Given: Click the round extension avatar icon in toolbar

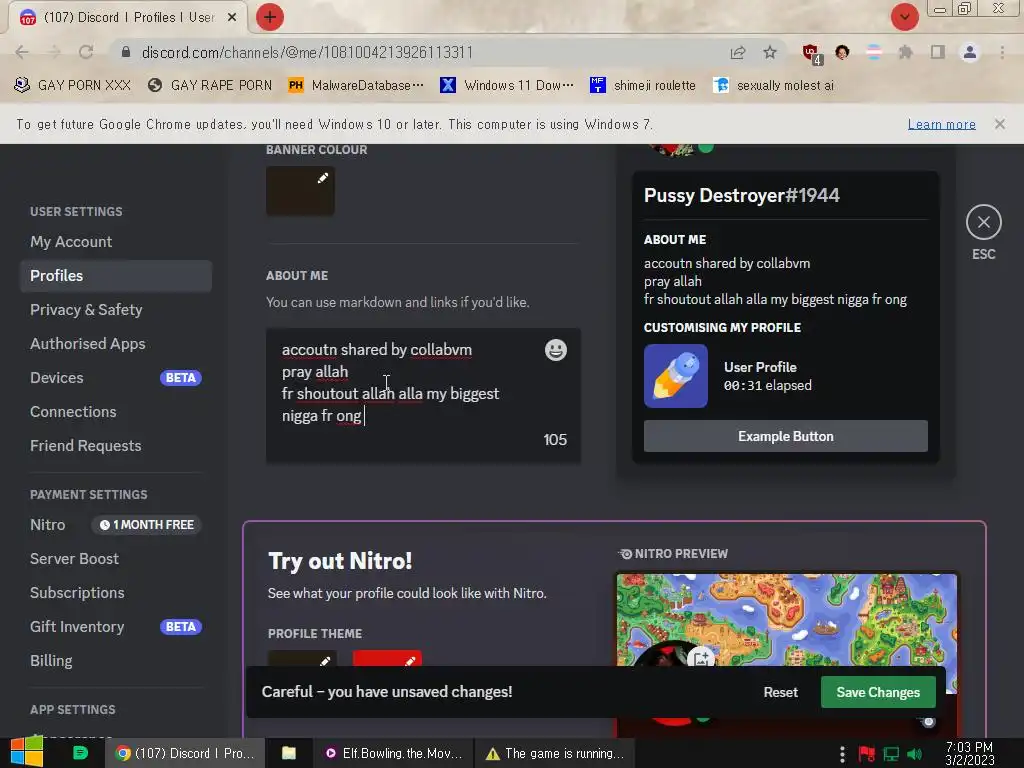Looking at the screenshot, I should coord(842,52).
